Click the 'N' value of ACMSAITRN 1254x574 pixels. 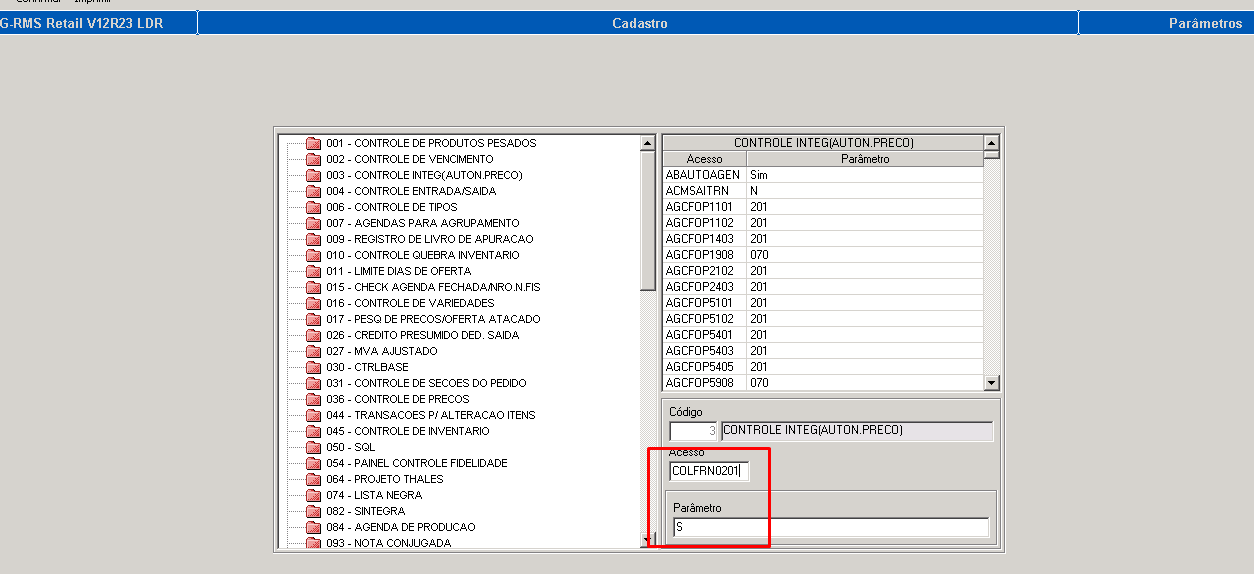[754, 191]
